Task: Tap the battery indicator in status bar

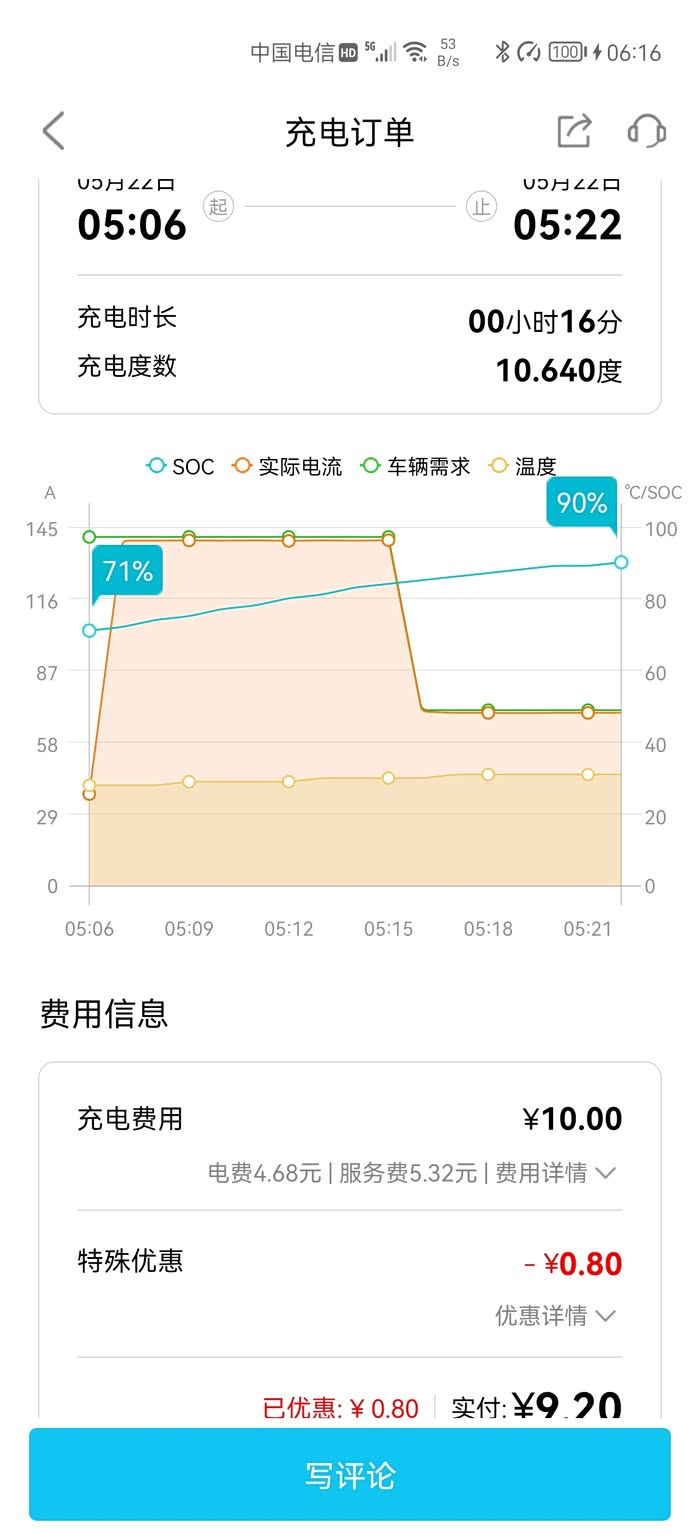Action: [567, 52]
